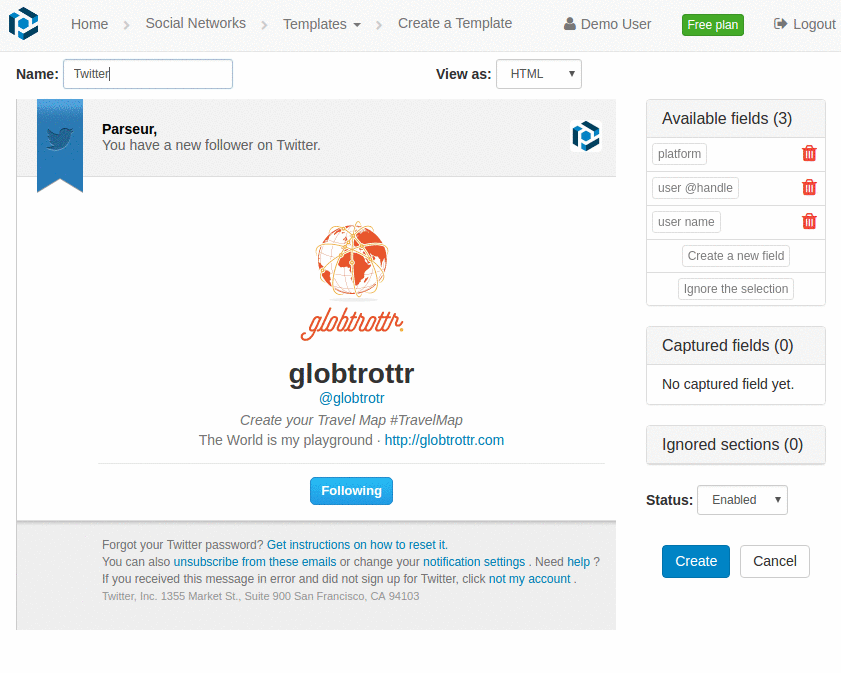The image size is (841, 673).
Task: Open the Status Enabled dropdown
Action: [741, 500]
